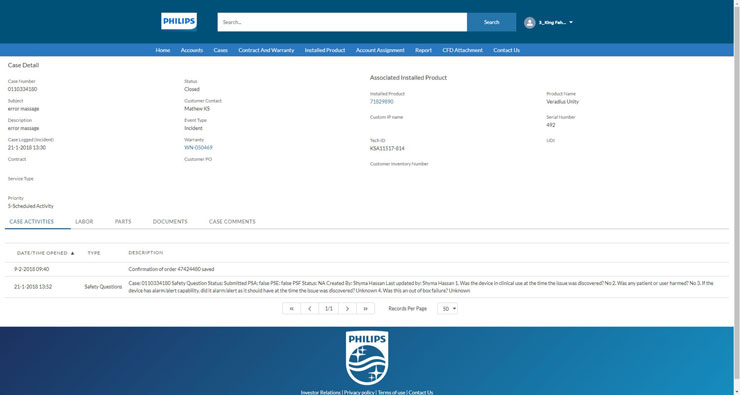The height and width of the screenshot is (395, 740).
Task: Open the Records Per Page dropdown
Action: point(447,309)
